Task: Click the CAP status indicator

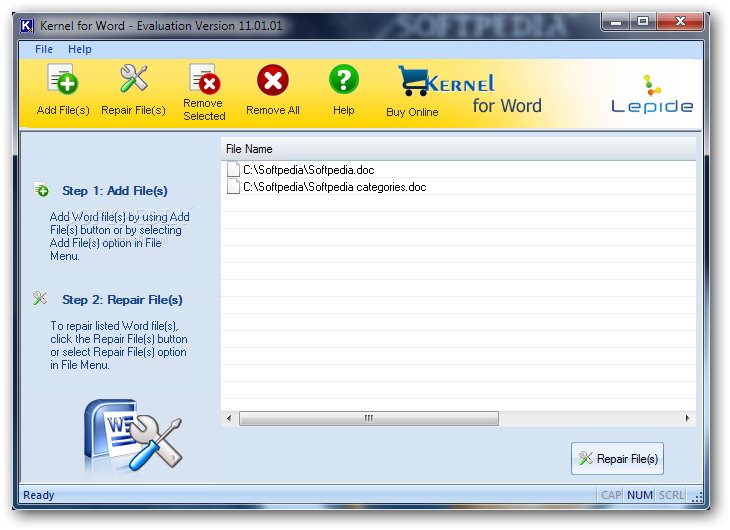Action: [x=611, y=495]
